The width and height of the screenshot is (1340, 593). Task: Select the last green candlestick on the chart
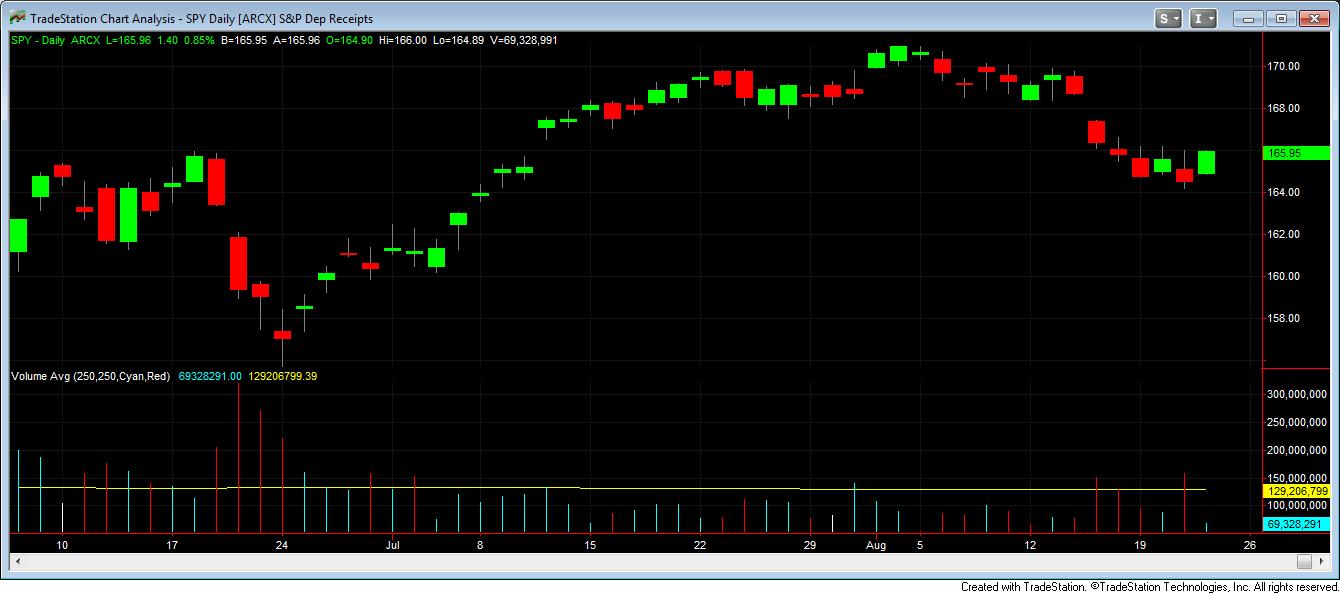(x=1206, y=162)
